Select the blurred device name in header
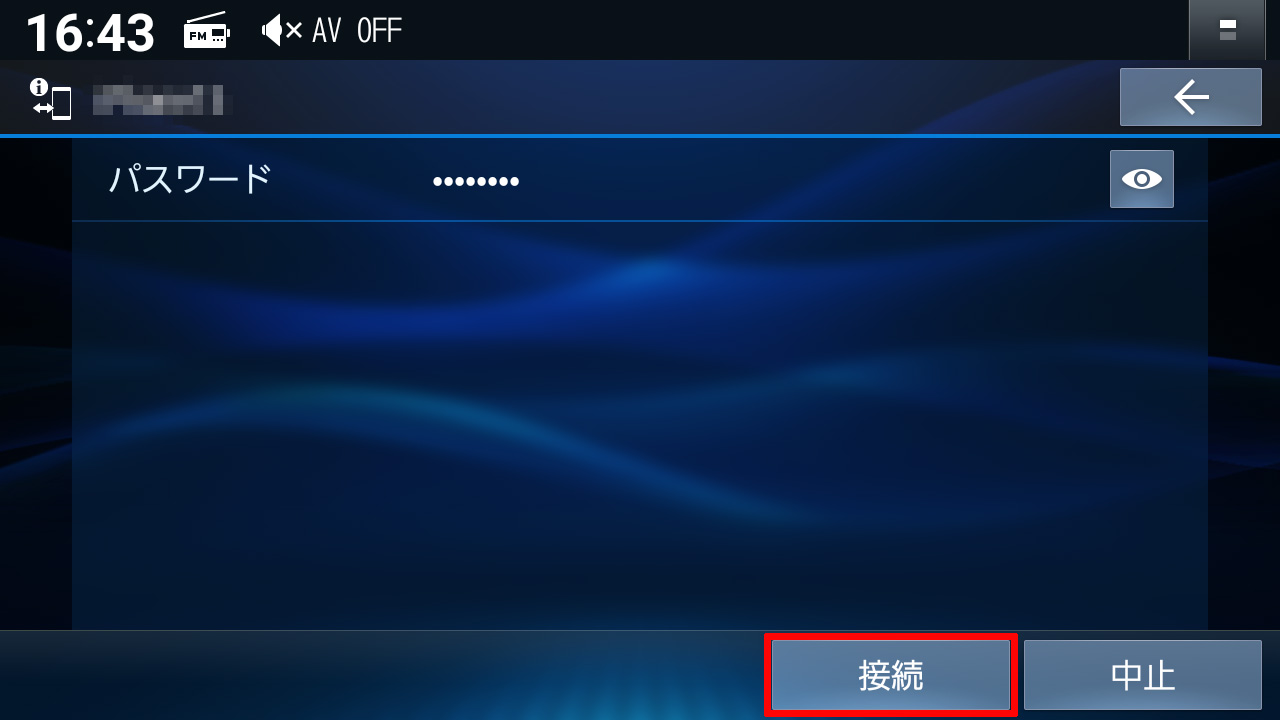This screenshot has height=720, width=1280. 162,98
